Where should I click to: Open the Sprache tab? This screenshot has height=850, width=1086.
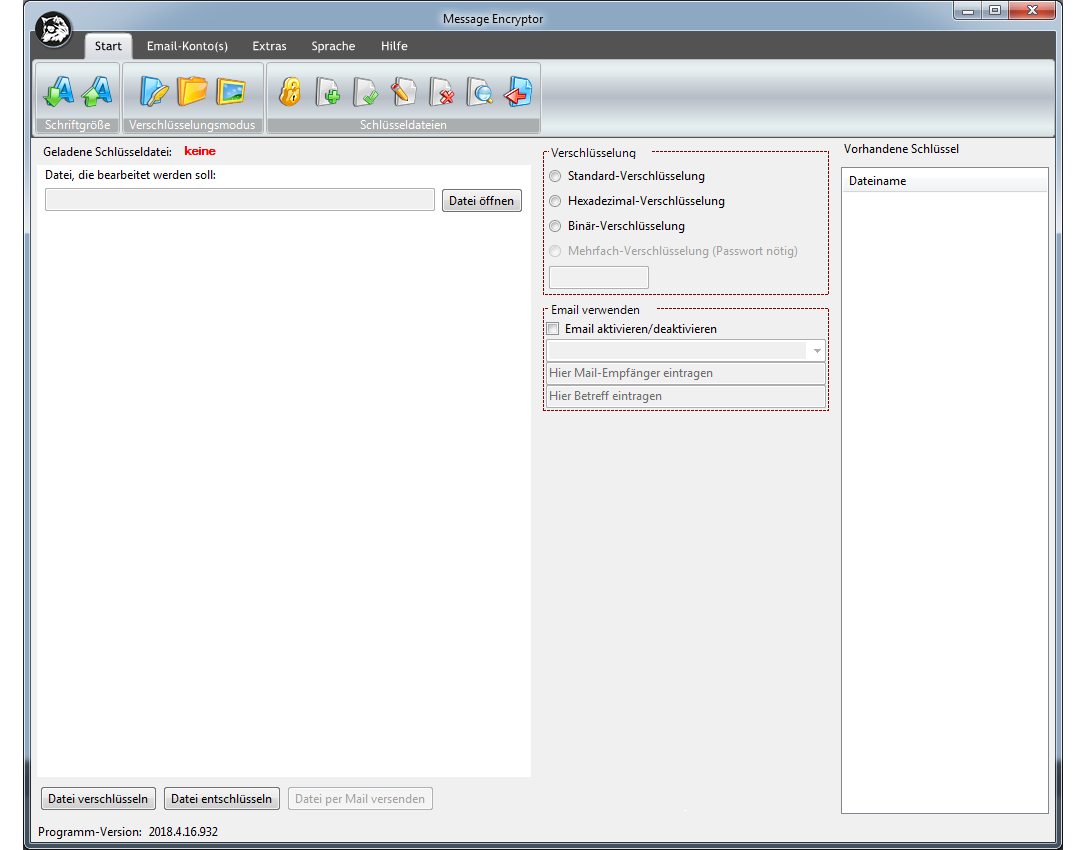pyautogui.click(x=333, y=46)
